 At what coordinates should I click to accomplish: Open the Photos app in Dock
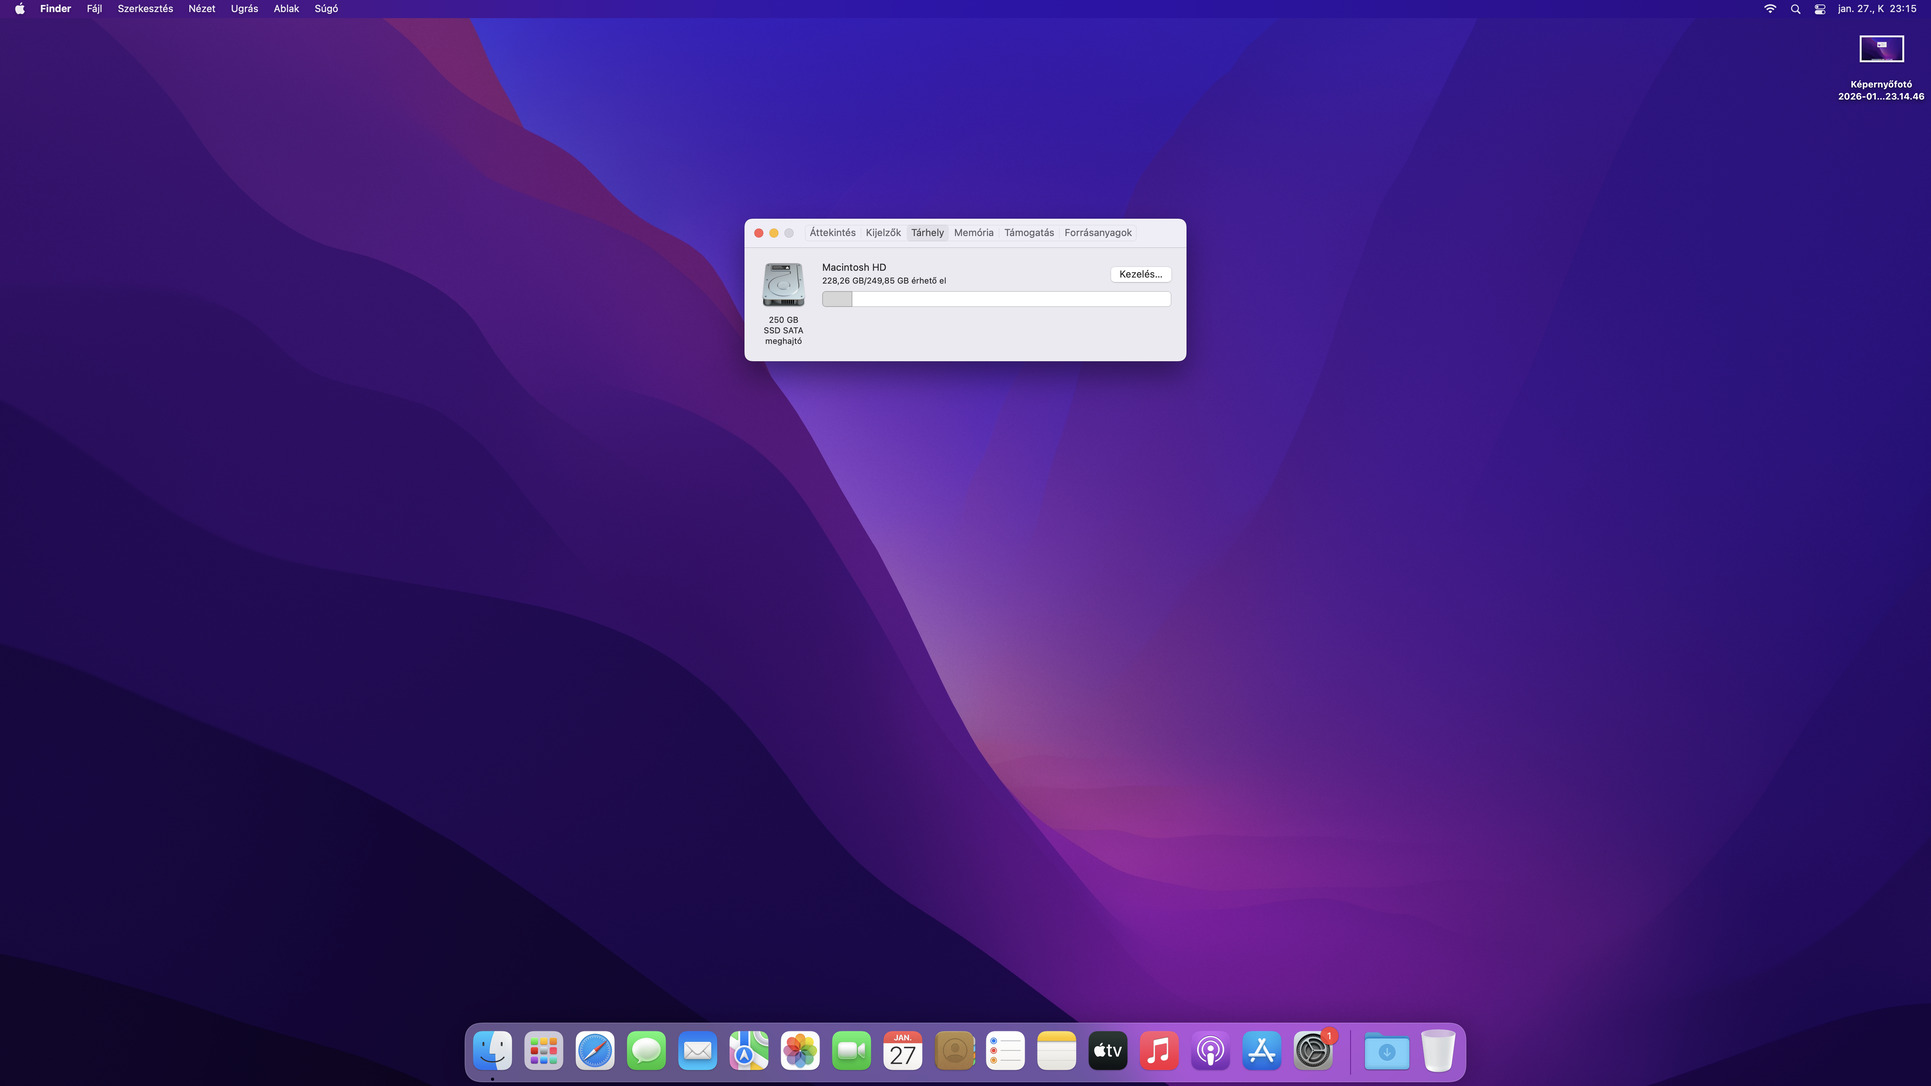click(800, 1051)
